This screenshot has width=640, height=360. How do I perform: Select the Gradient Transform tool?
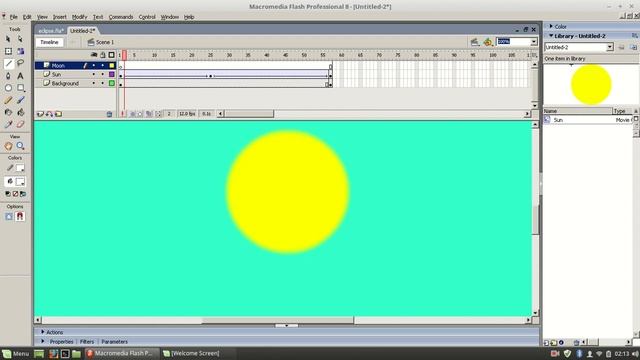click(x=20, y=51)
